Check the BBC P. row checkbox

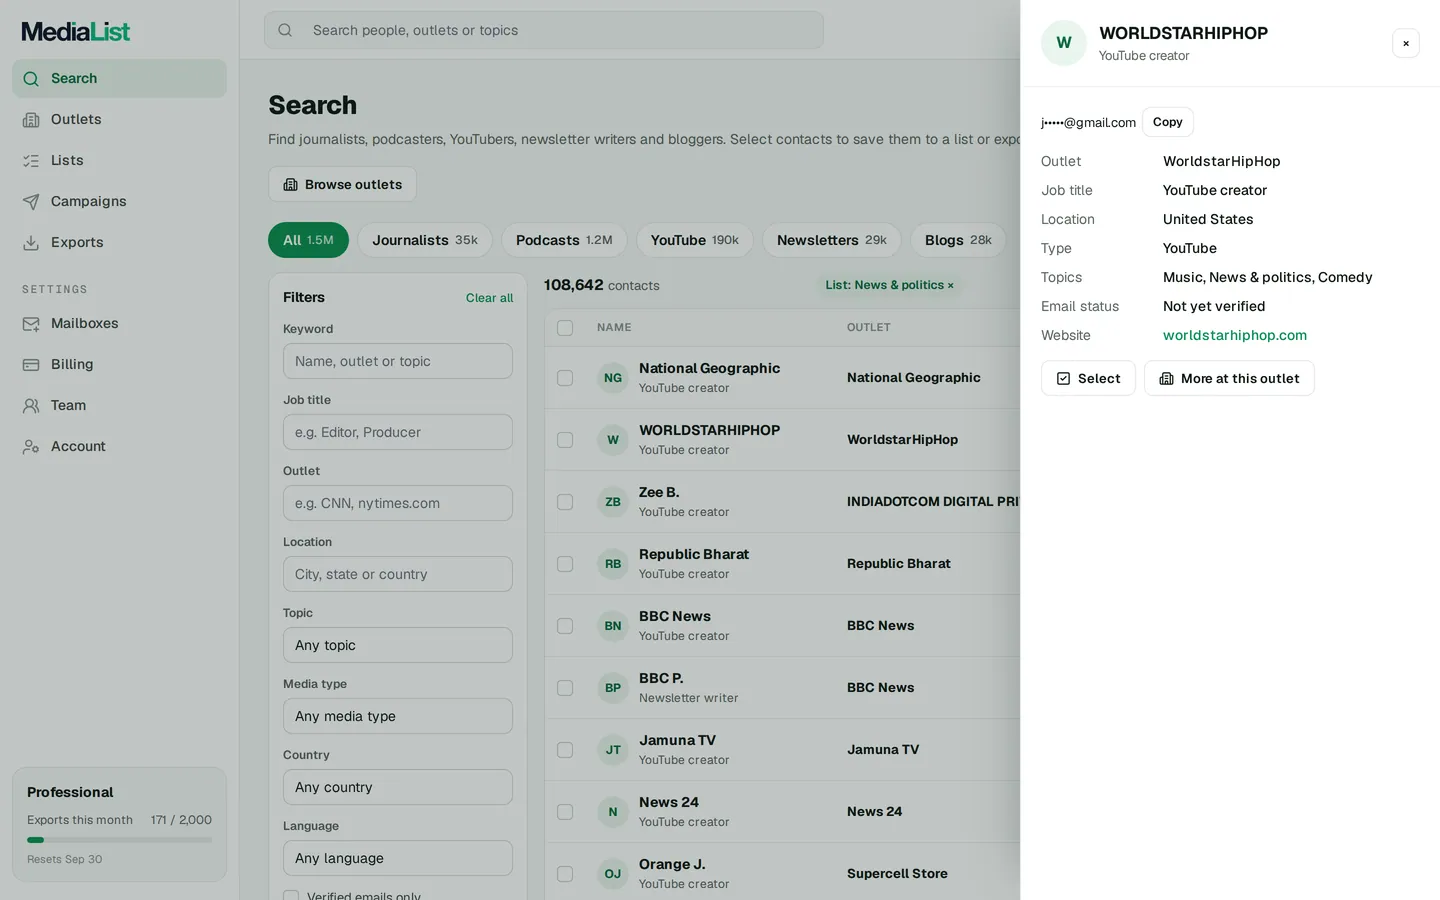point(565,688)
